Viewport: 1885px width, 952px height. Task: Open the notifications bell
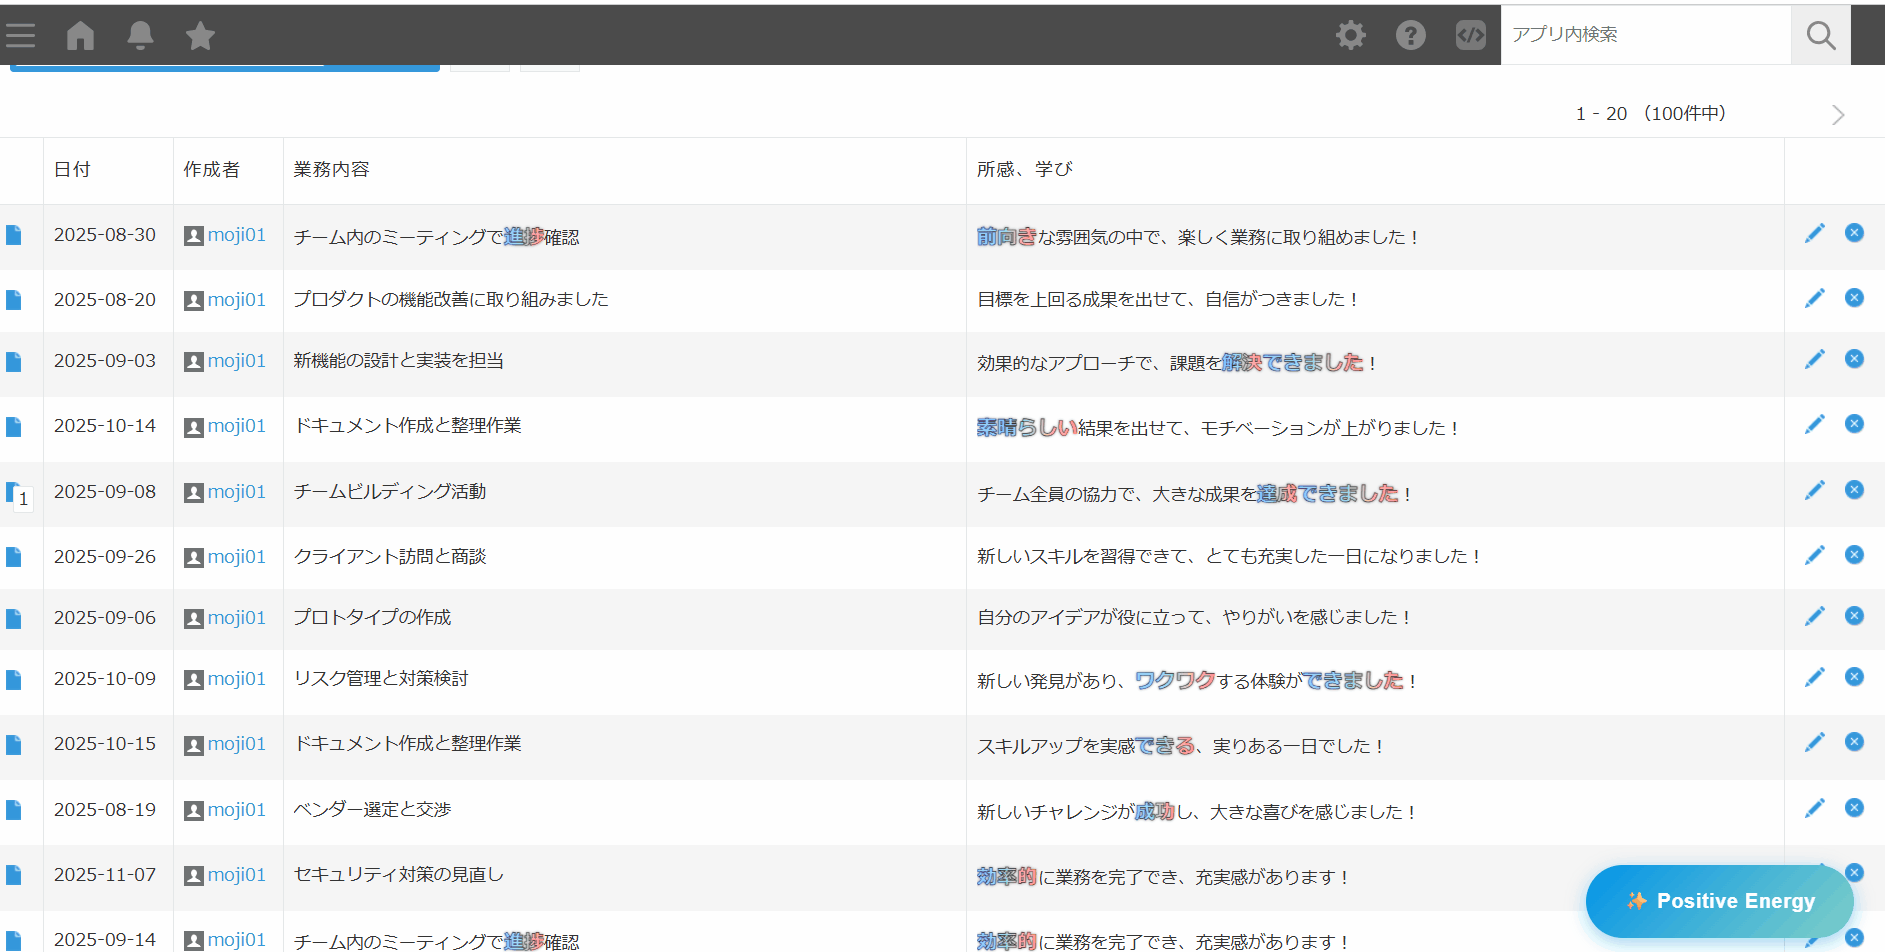point(140,36)
